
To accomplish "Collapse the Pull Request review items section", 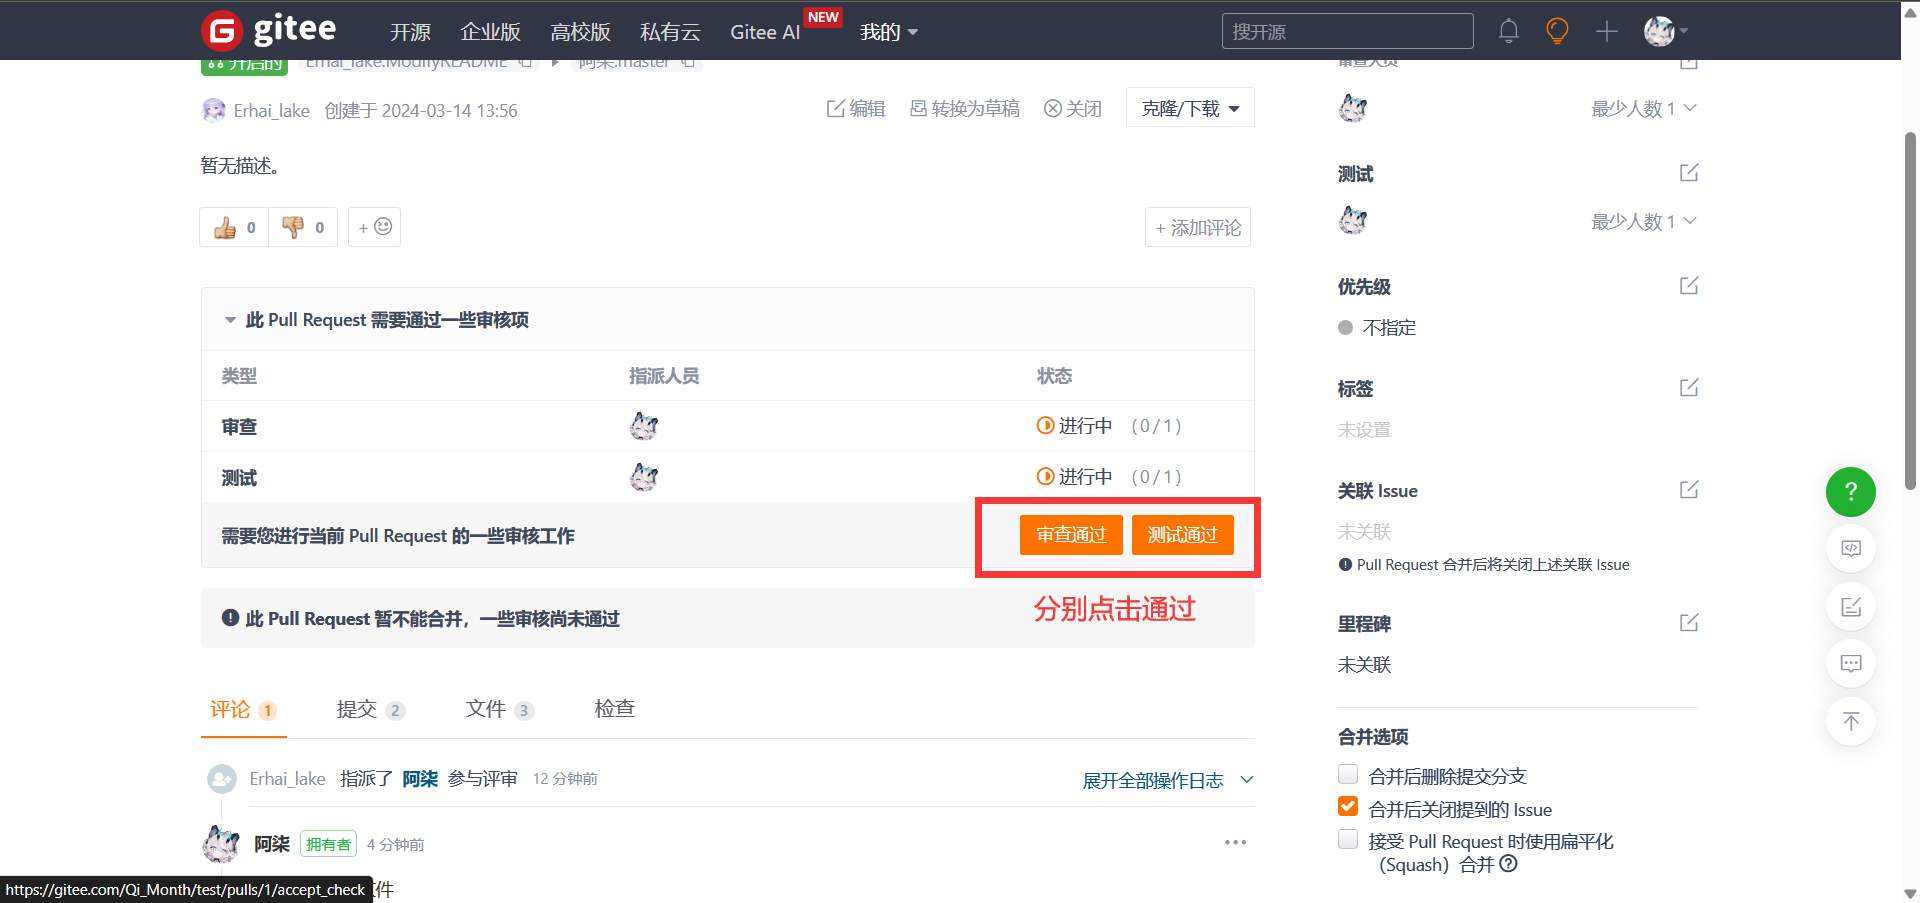I will [230, 320].
